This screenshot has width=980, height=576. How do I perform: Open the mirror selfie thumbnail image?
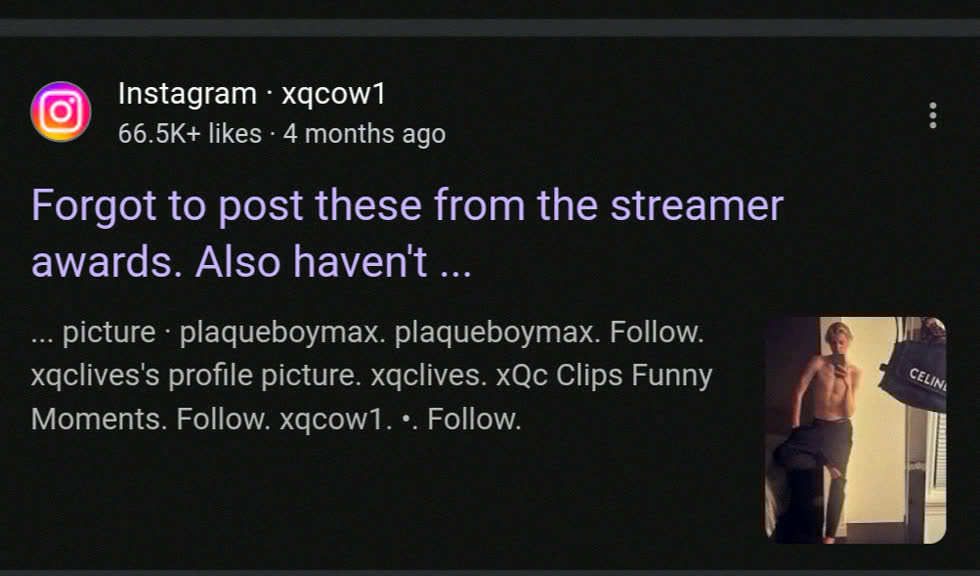pos(856,430)
